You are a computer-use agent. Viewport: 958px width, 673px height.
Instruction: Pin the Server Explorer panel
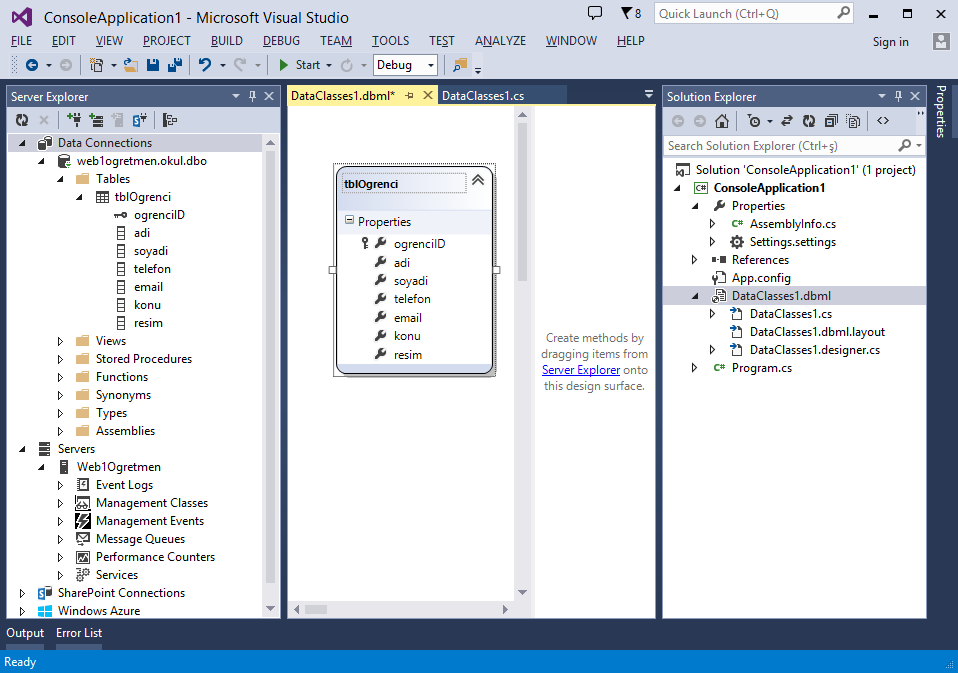click(252, 96)
